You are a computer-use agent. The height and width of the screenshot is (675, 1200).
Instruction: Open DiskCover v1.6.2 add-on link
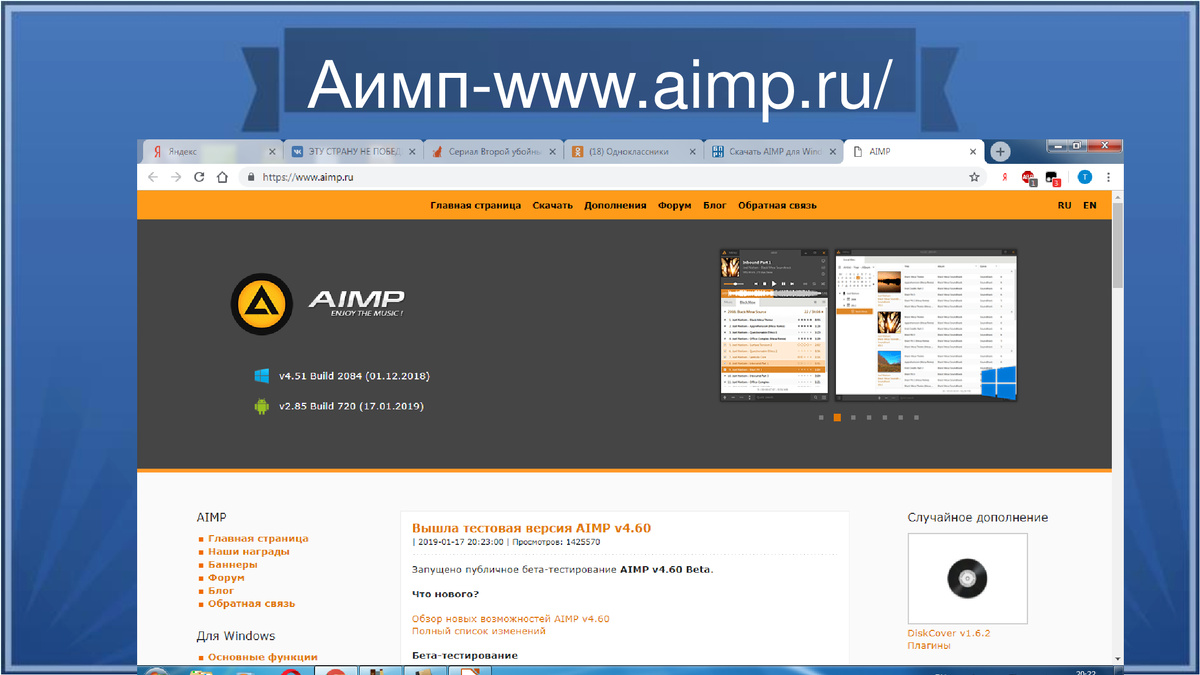pos(949,633)
